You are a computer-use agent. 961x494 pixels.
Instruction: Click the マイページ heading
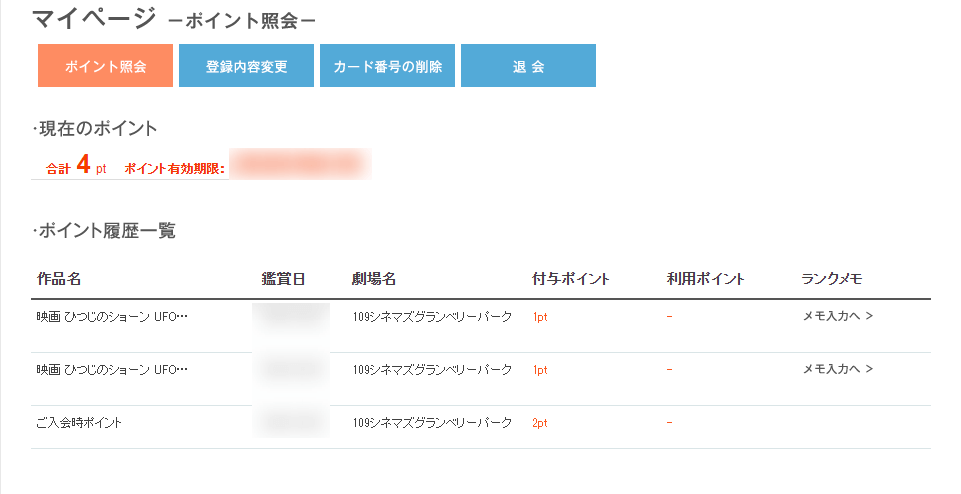point(94,18)
